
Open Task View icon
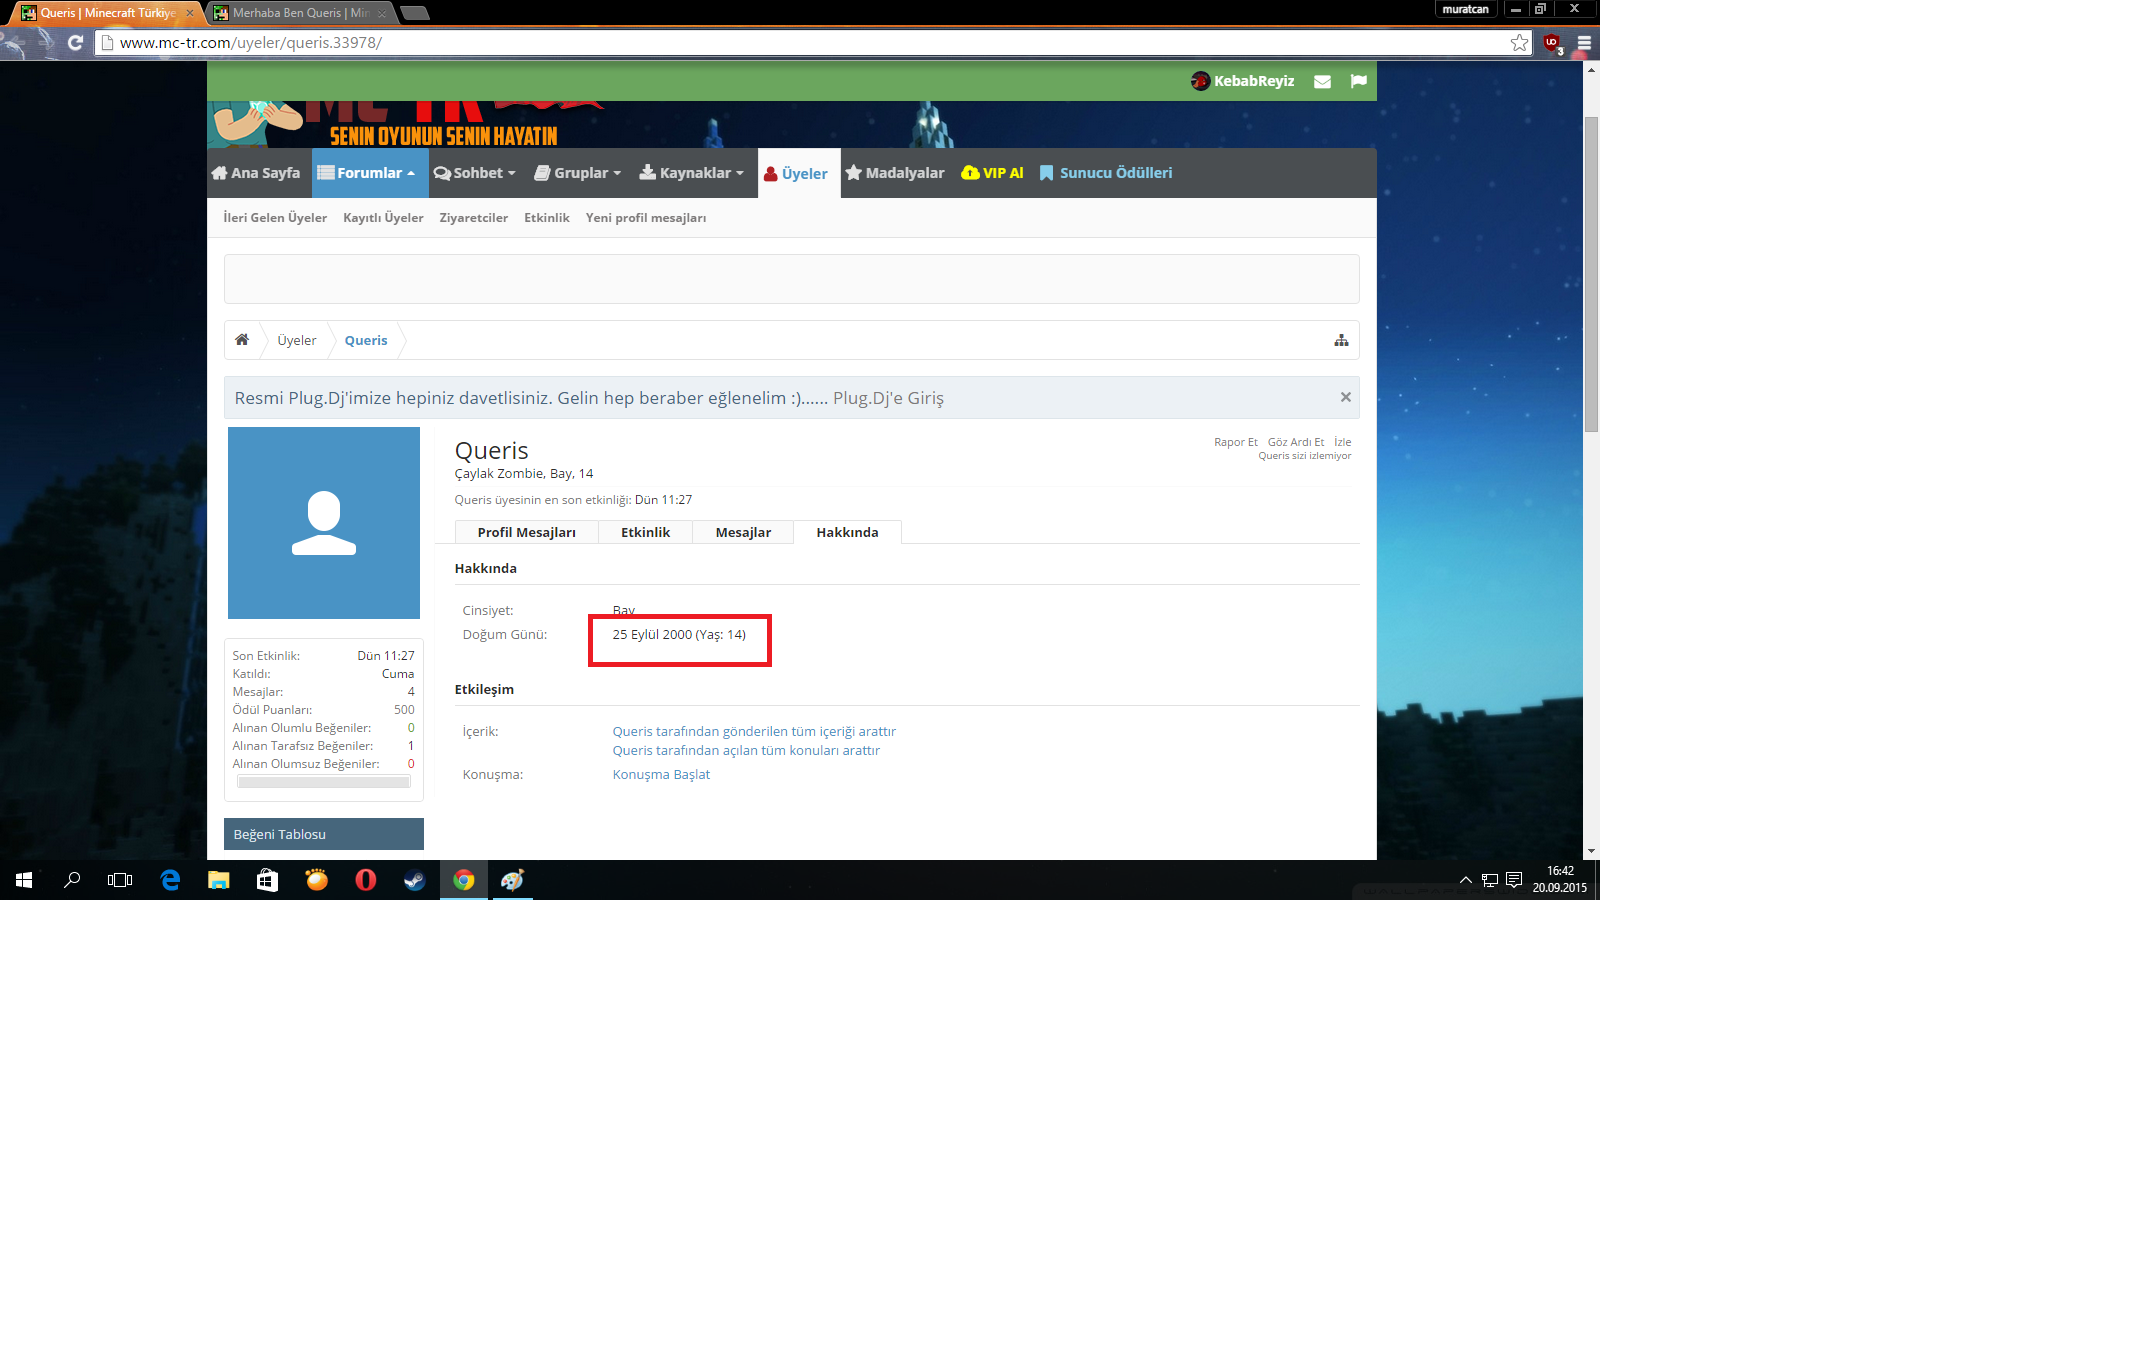pos(120,880)
